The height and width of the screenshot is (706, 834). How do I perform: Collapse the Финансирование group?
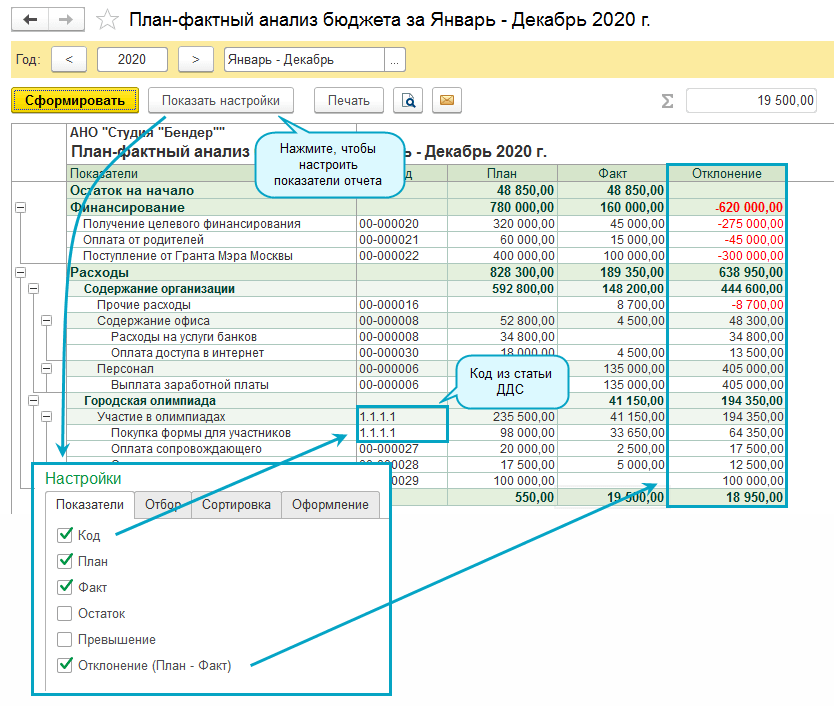coord(20,207)
